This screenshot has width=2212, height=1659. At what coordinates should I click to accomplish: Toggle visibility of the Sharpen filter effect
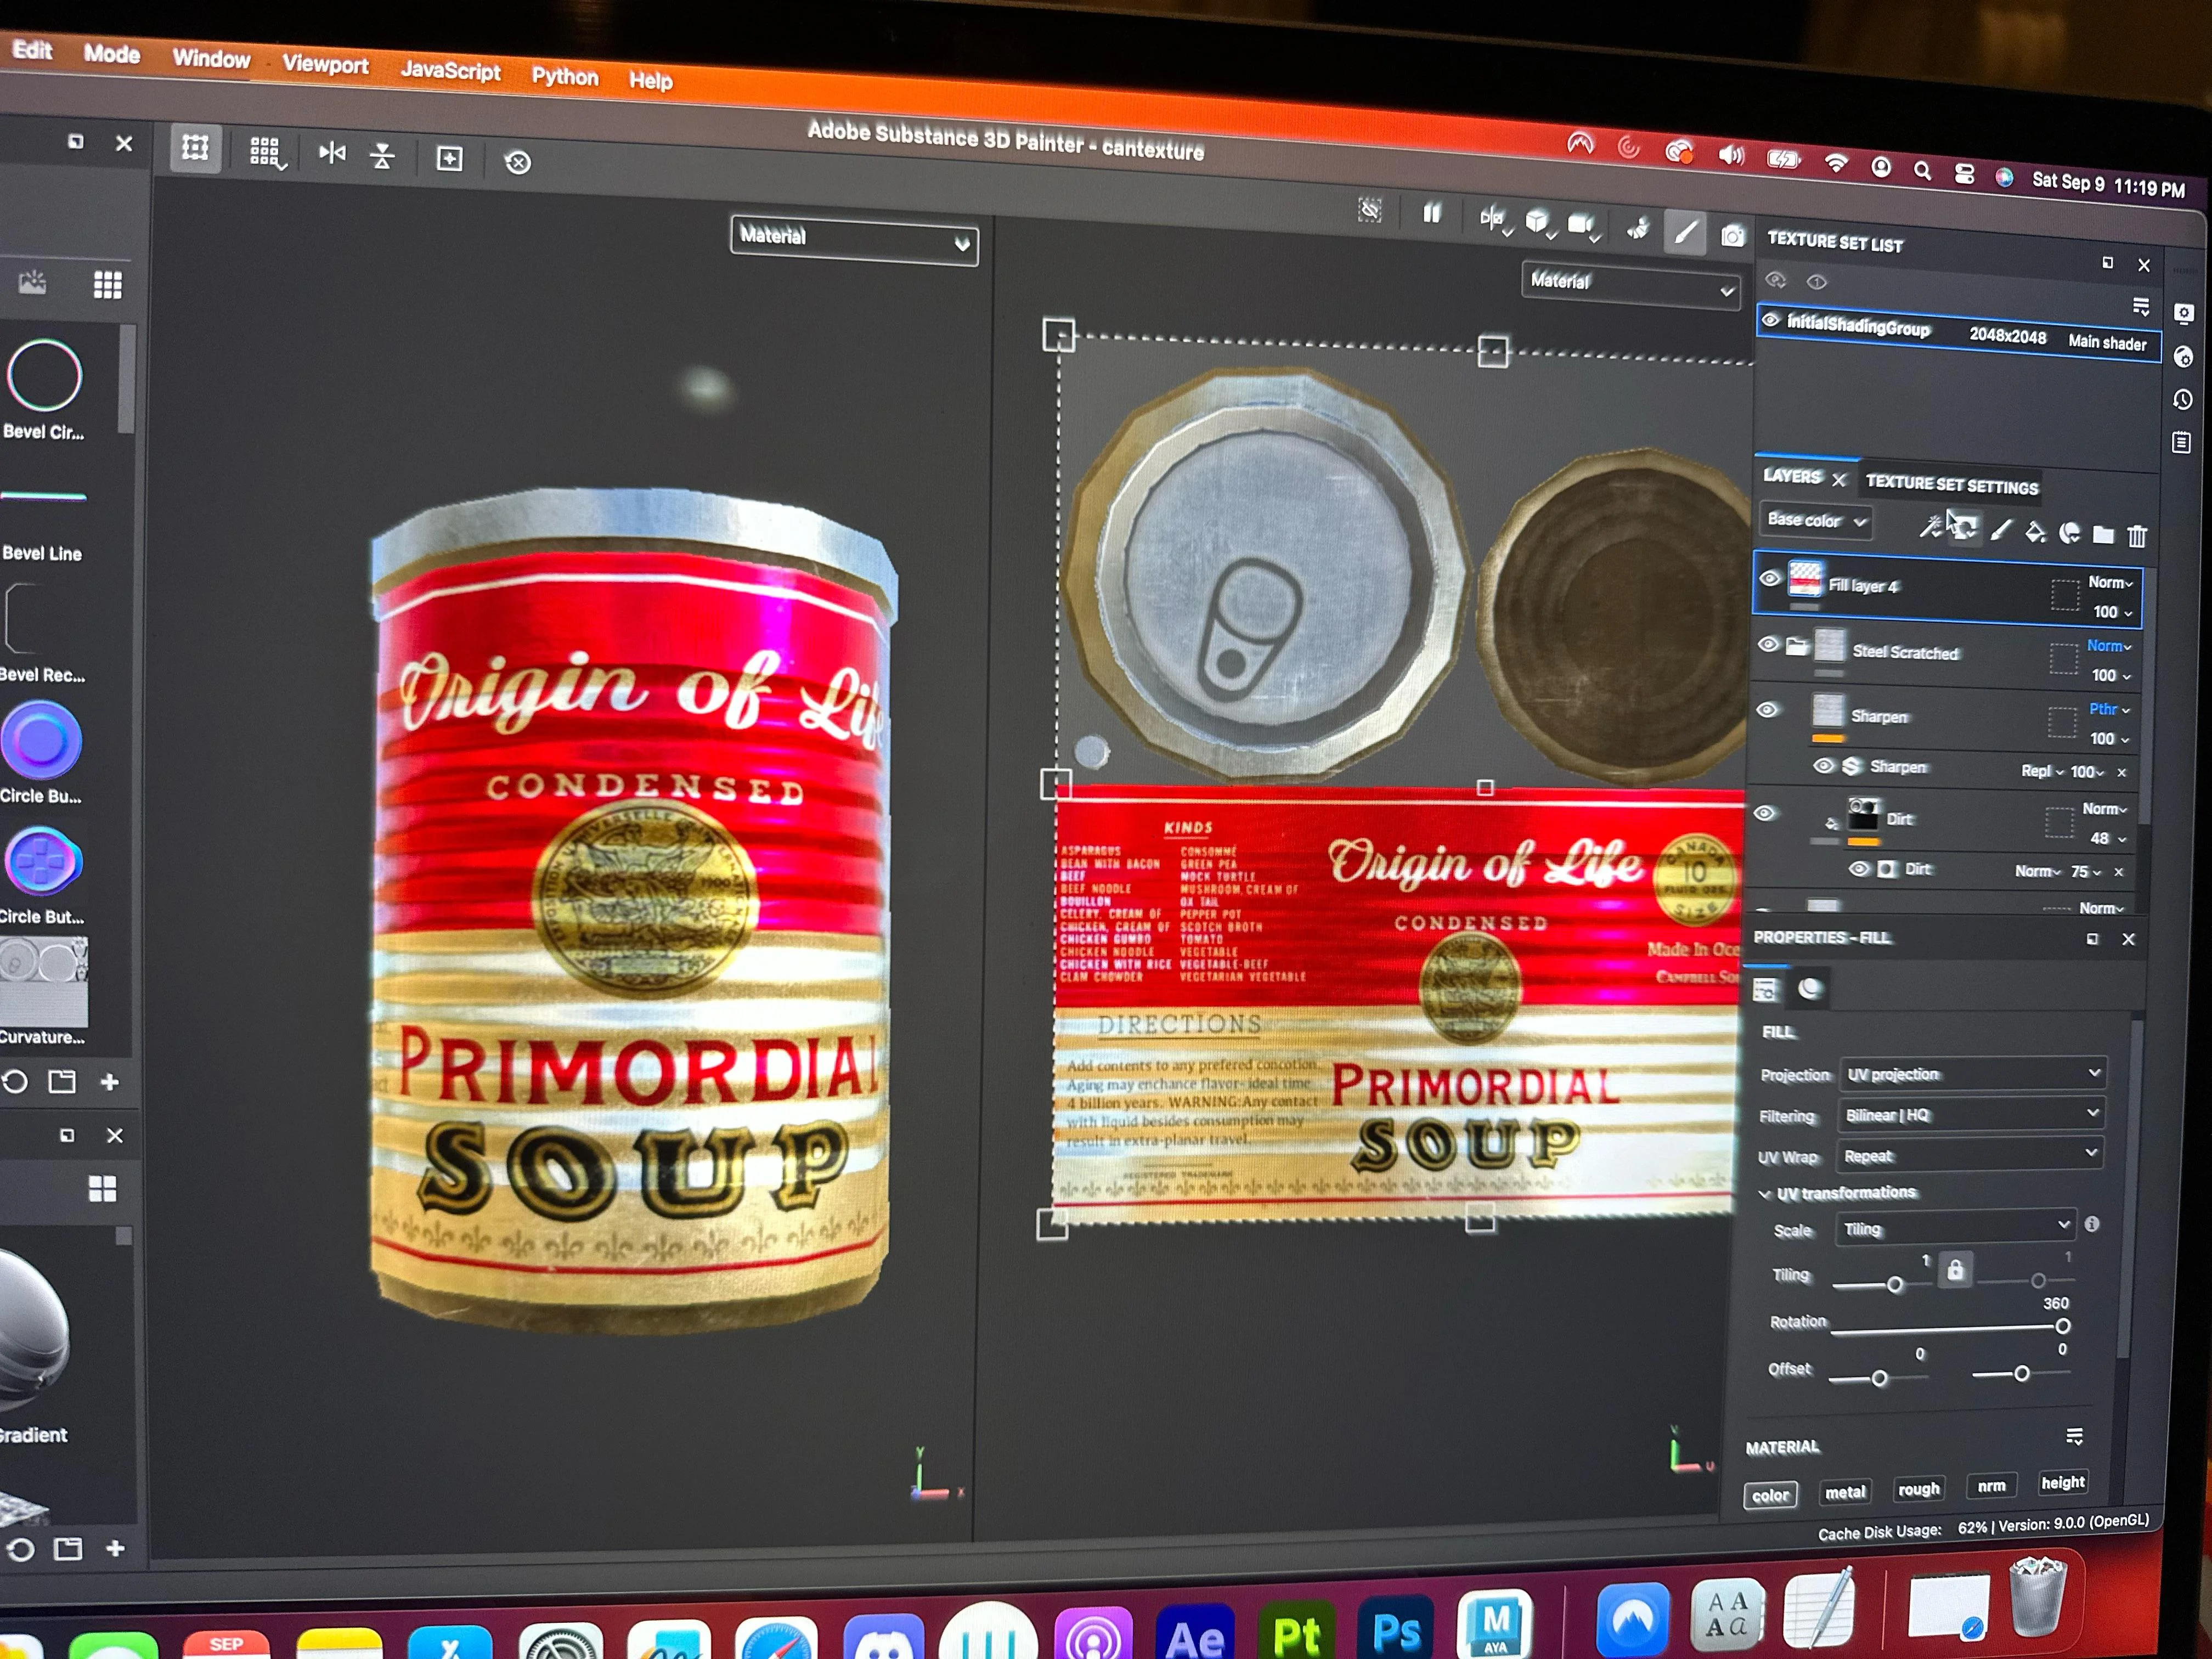click(1823, 765)
